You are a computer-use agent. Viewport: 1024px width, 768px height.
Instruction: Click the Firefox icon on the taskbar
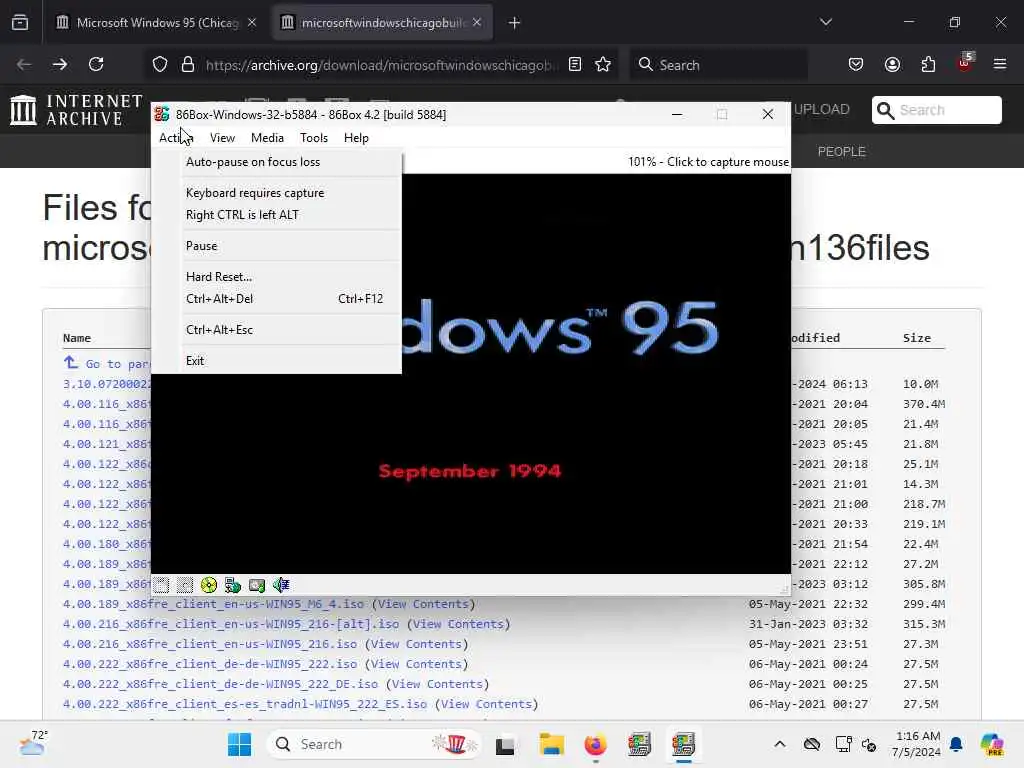point(595,744)
